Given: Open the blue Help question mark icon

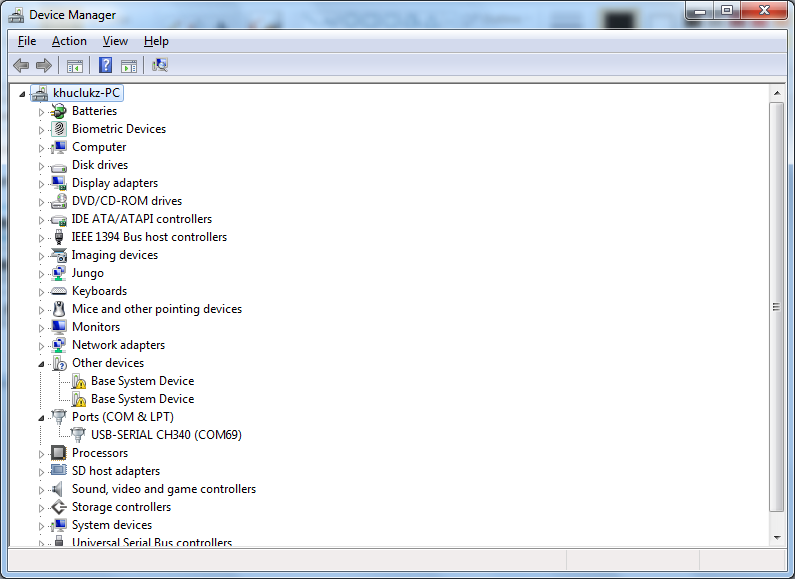Looking at the screenshot, I should [105, 65].
